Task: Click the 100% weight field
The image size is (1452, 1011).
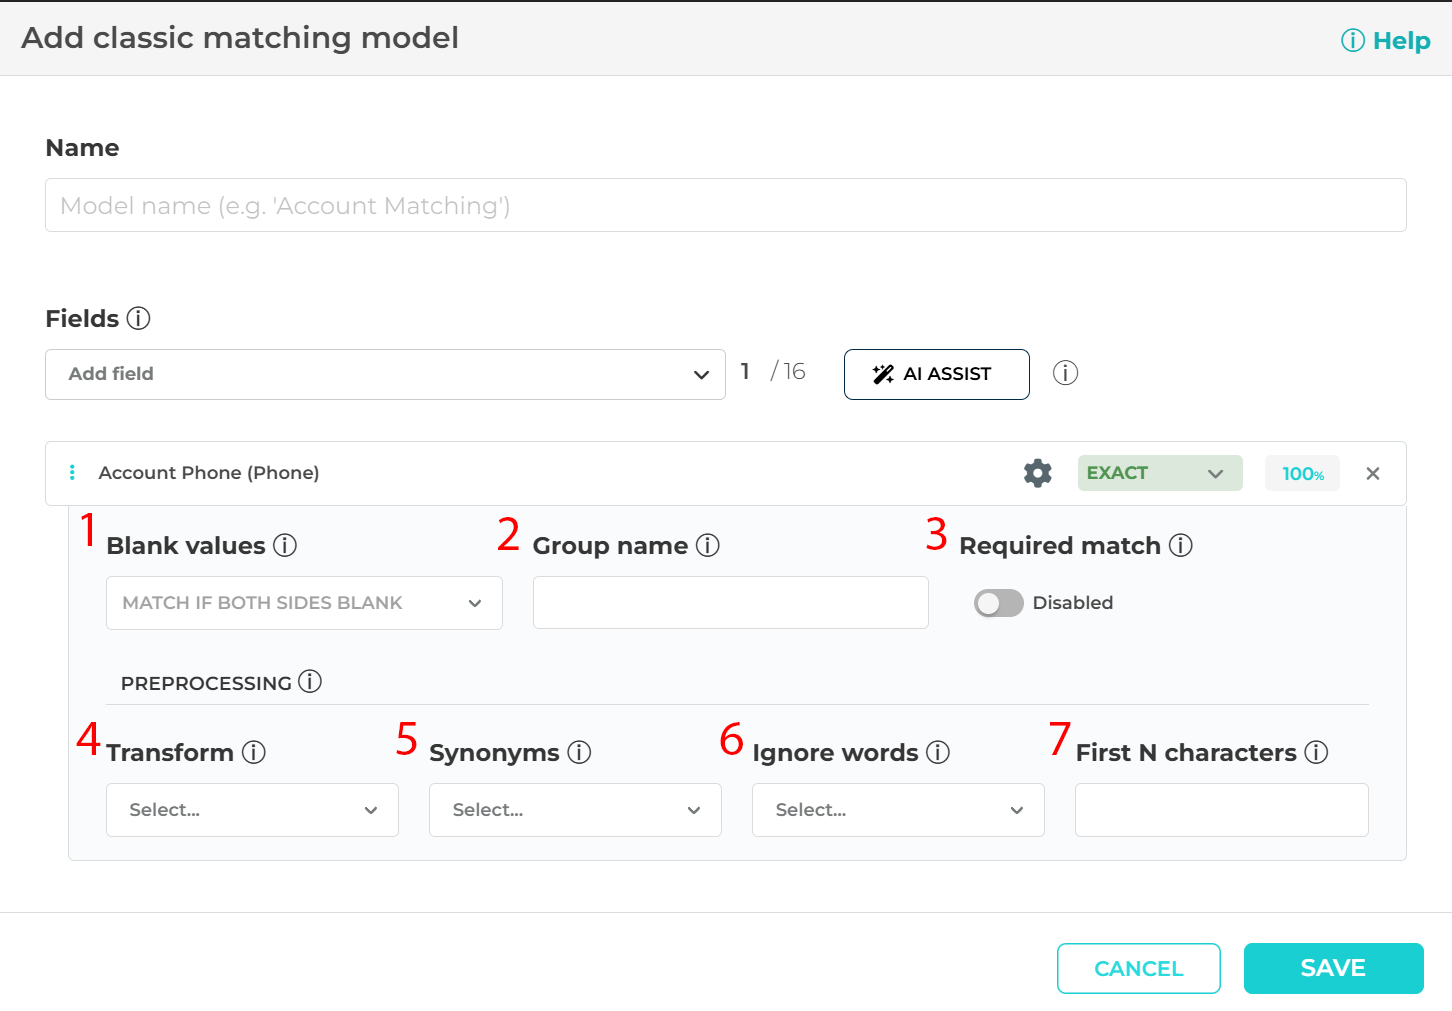Action: click(x=1302, y=474)
